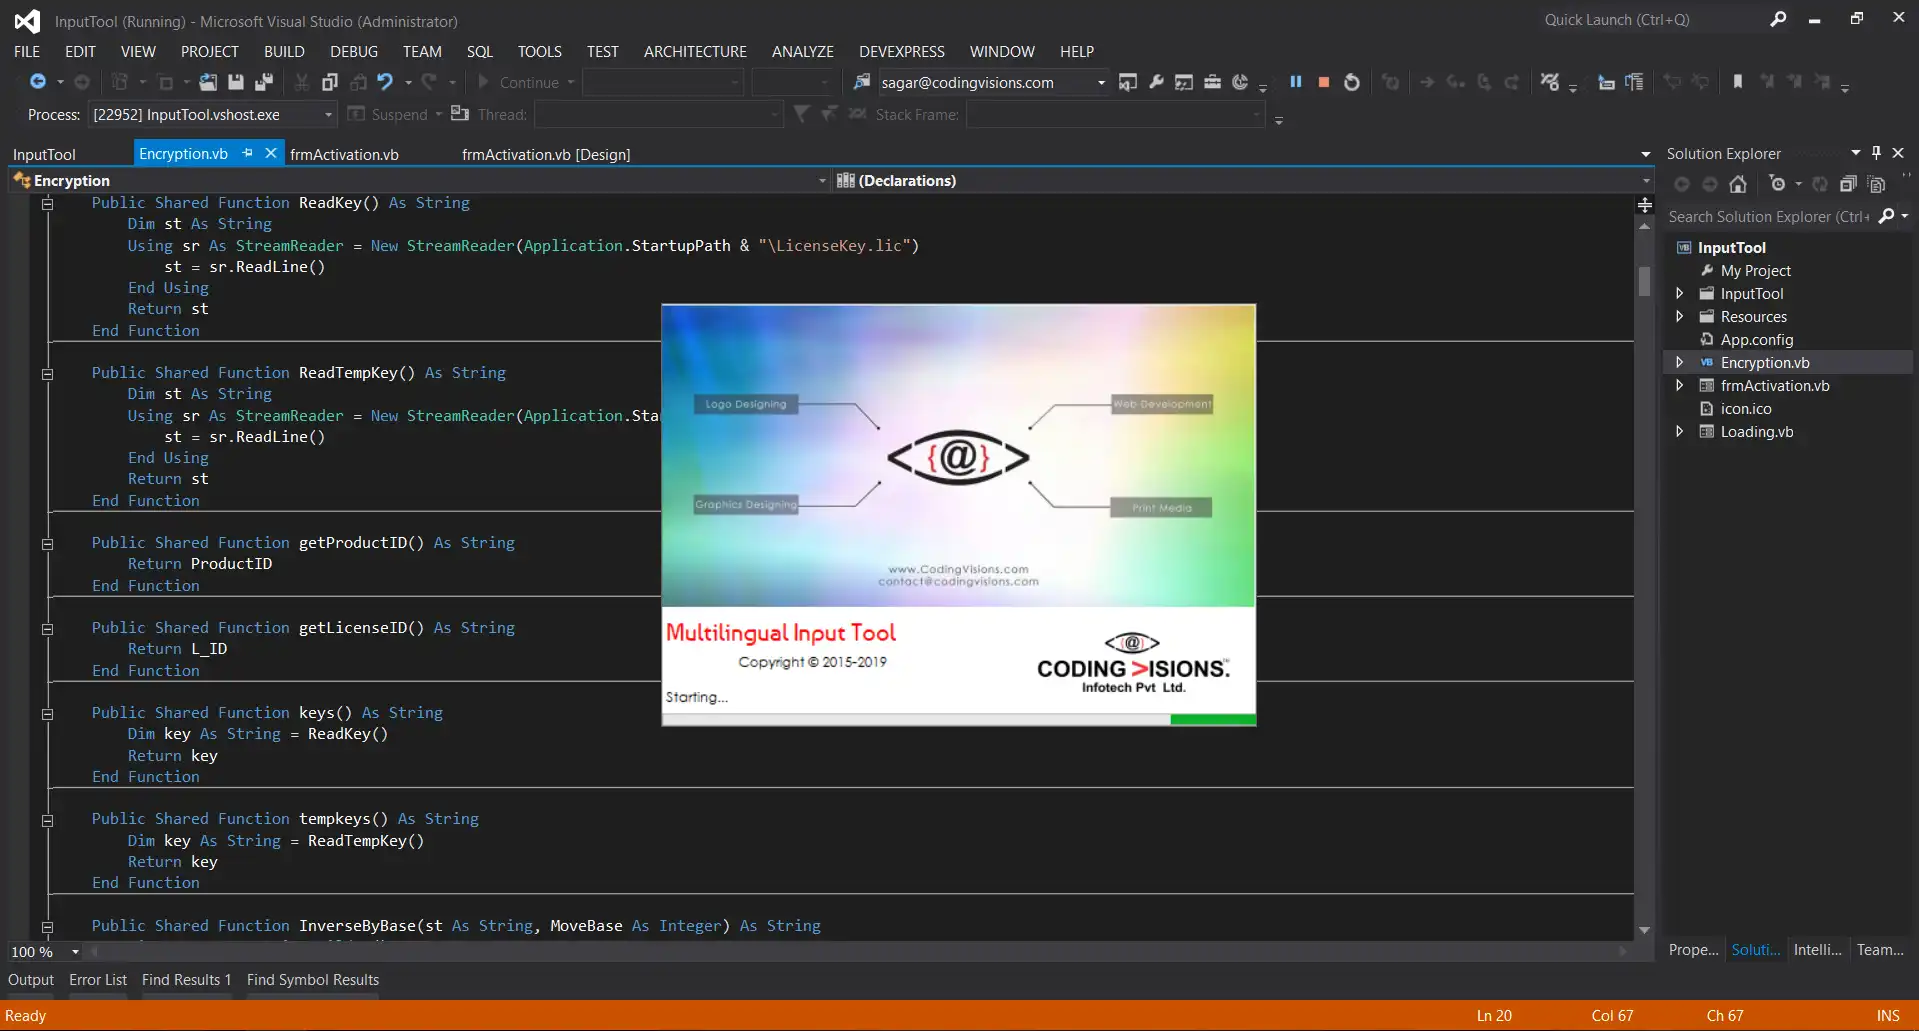Switch to frmActivation.vb [Design] tab
This screenshot has width=1919, height=1031.
[546, 154]
